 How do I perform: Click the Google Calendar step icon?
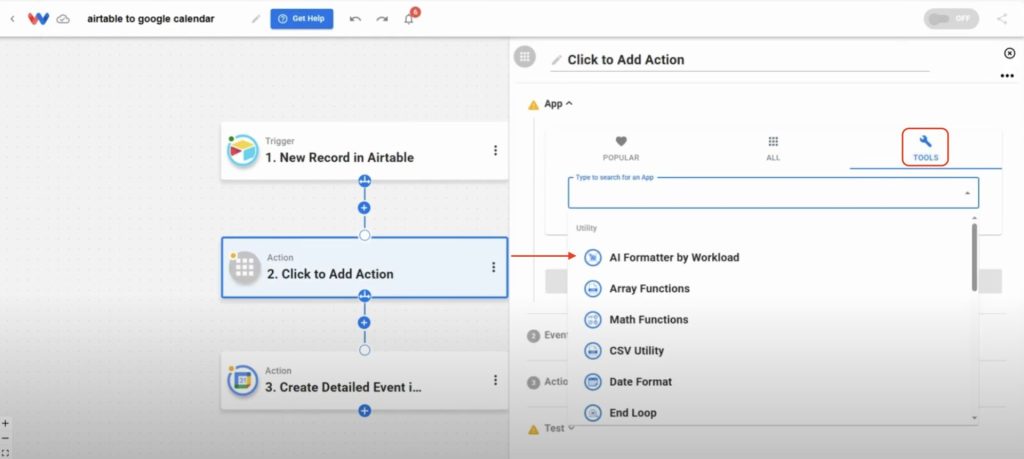click(242, 381)
